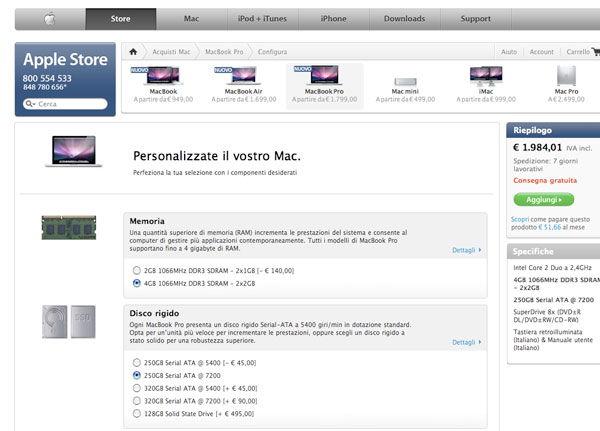Click SuperDrive 8x spec line
This screenshot has width=600, height=431.
coord(547,316)
